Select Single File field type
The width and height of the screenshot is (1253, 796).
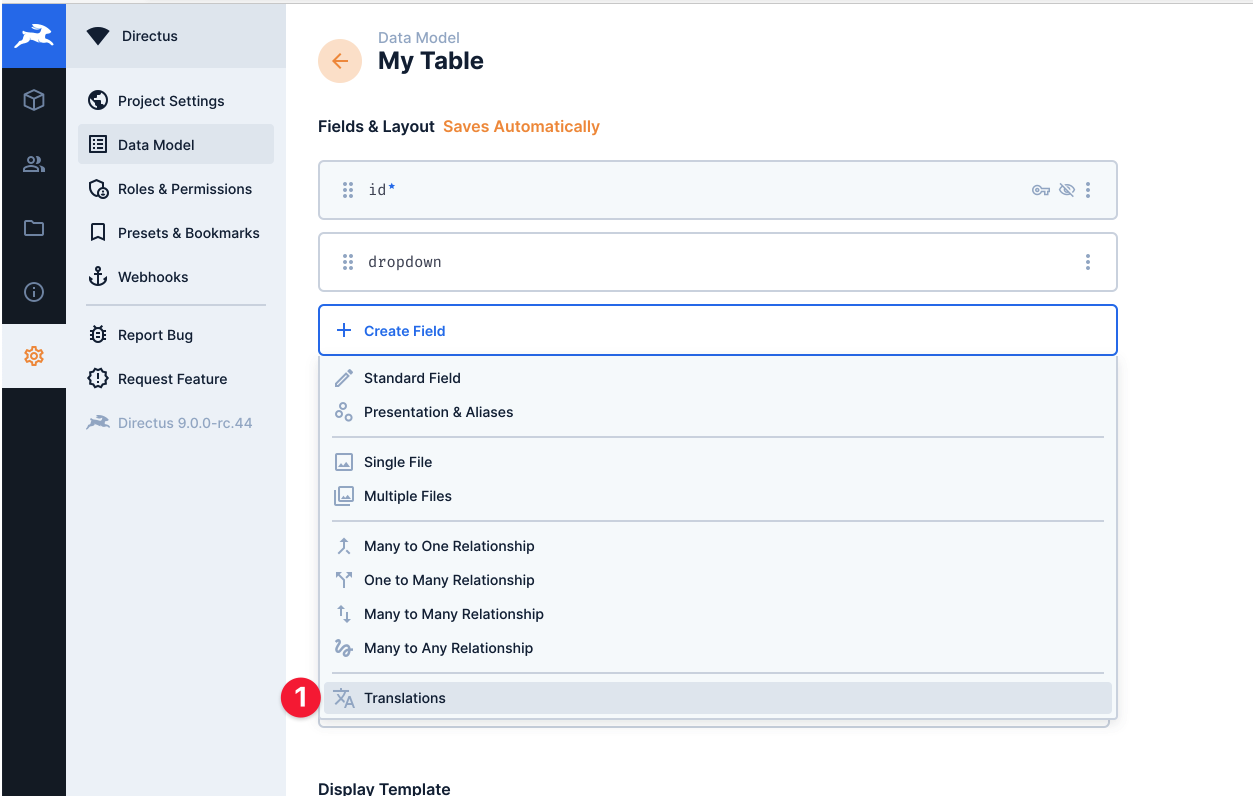tap(717, 462)
